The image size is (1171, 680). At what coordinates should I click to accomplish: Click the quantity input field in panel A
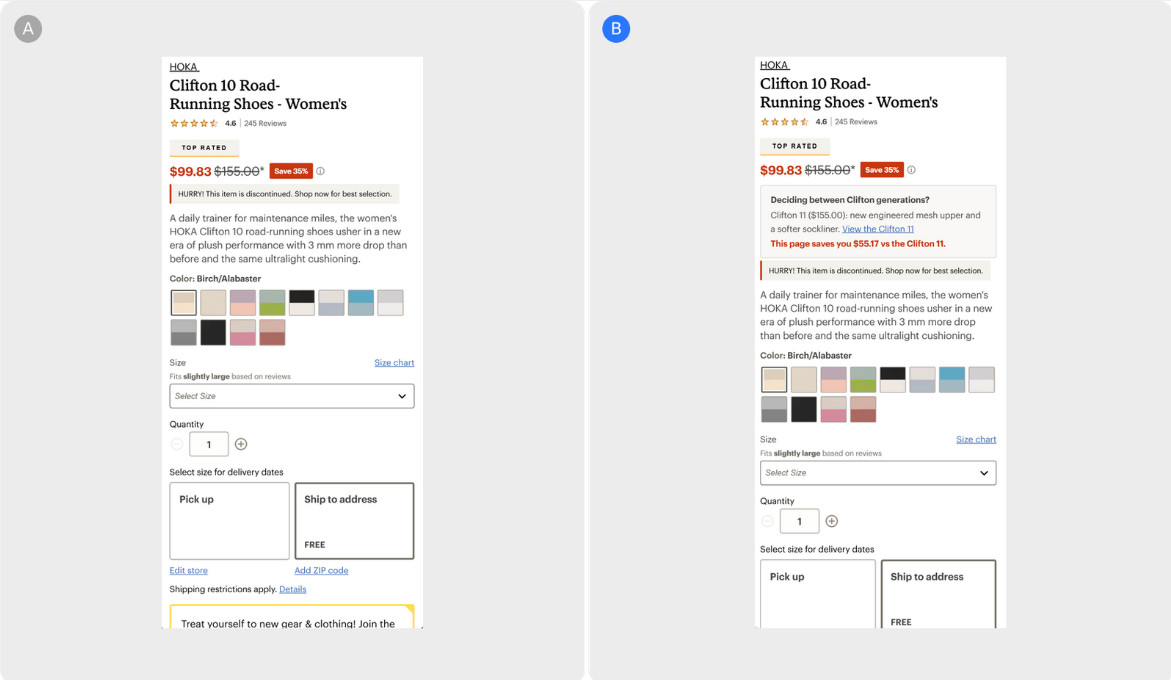click(209, 444)
